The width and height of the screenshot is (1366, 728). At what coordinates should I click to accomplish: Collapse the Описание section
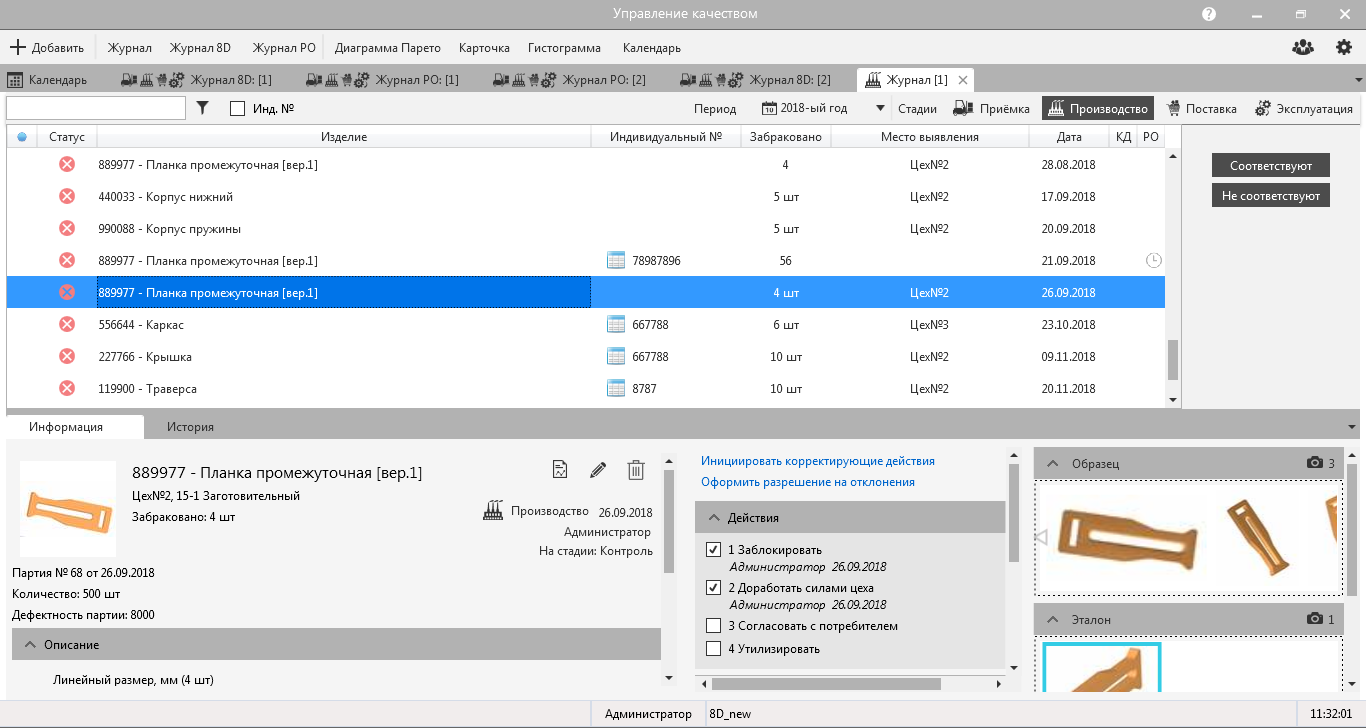(30, 645)
